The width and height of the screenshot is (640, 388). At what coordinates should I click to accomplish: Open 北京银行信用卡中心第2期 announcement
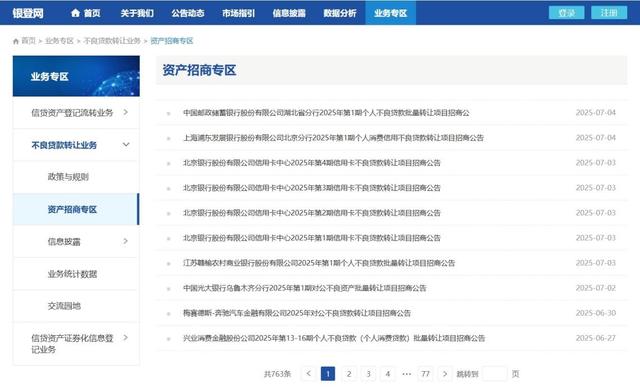tap(312, 213)
